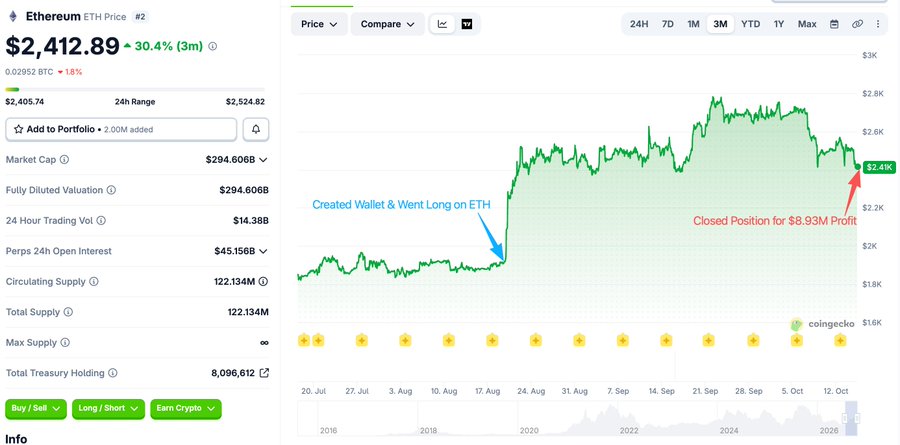Click the news marker above 12. Oct
The width and height of the screenshot is (900, 445).
point(840,340)
